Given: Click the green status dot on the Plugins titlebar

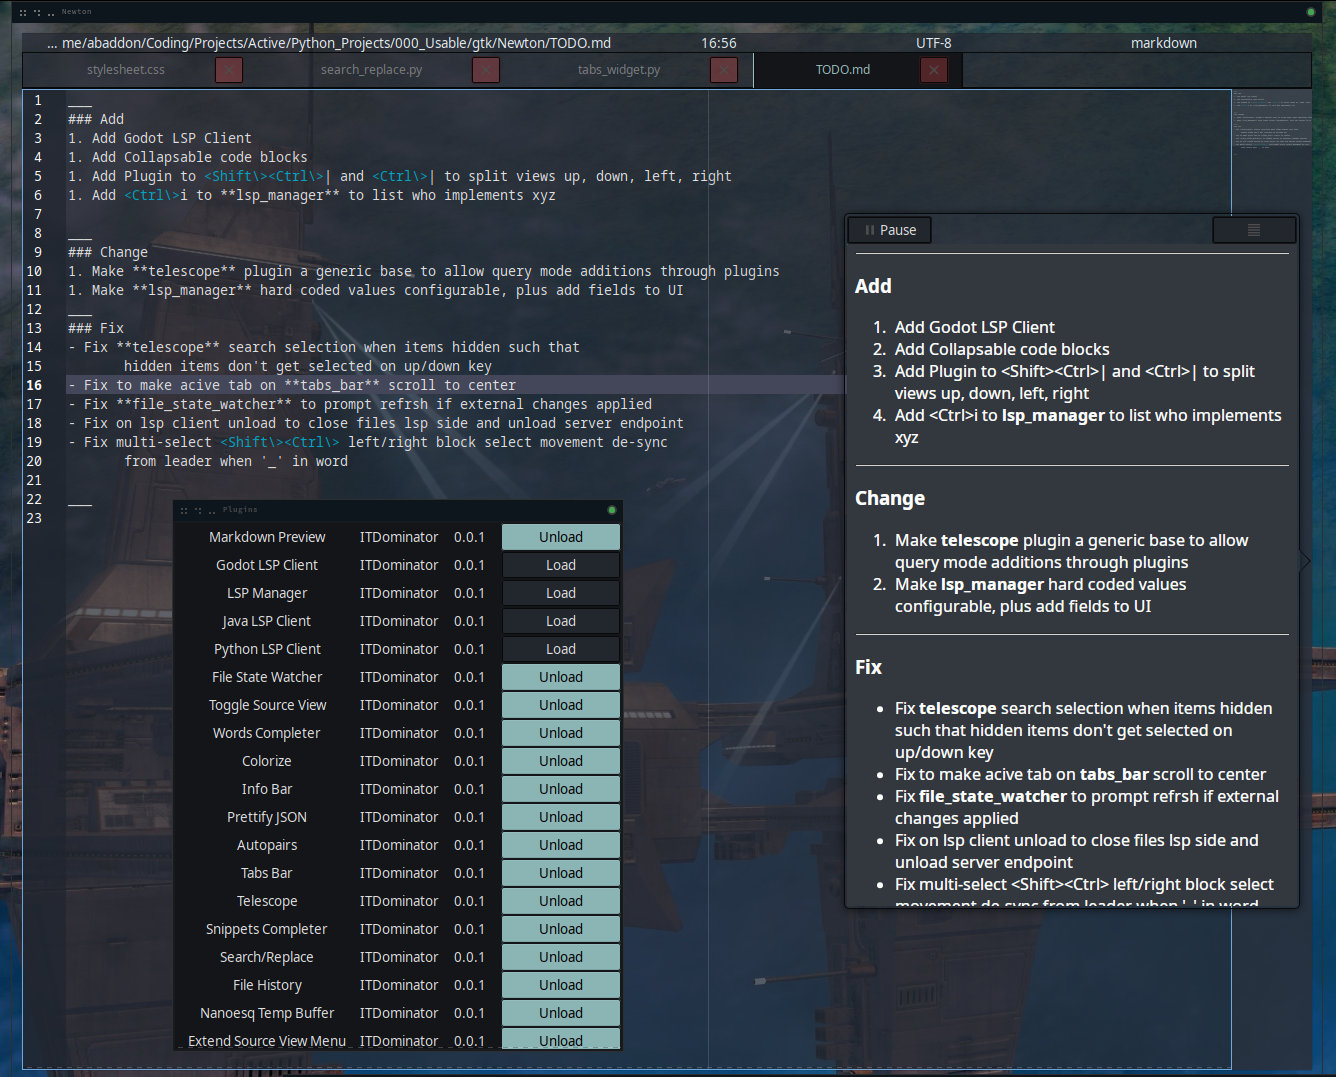Looking at the screenshot, I should click(611, 510).
